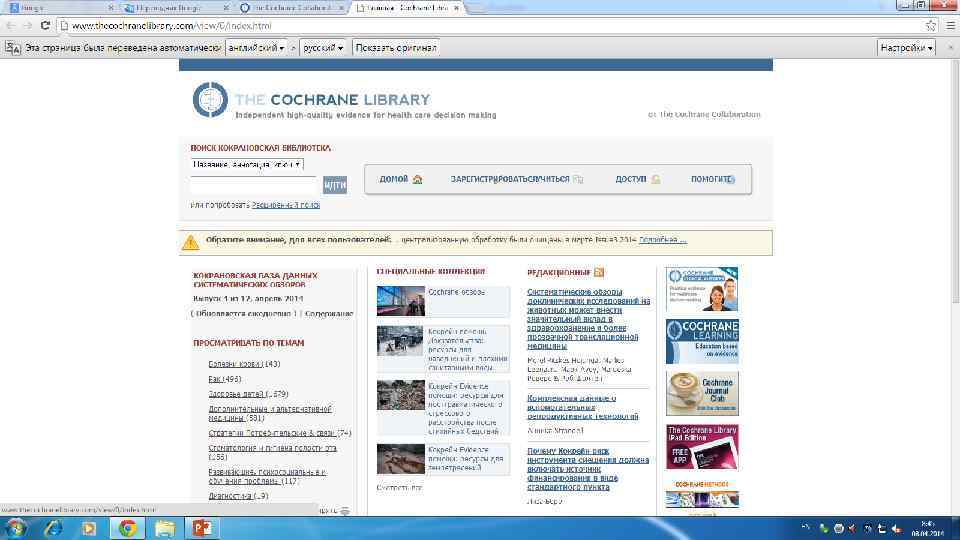Click the Cochrane Library logo
The height and width of the screenshot is (540, 960).
(312, 100)
